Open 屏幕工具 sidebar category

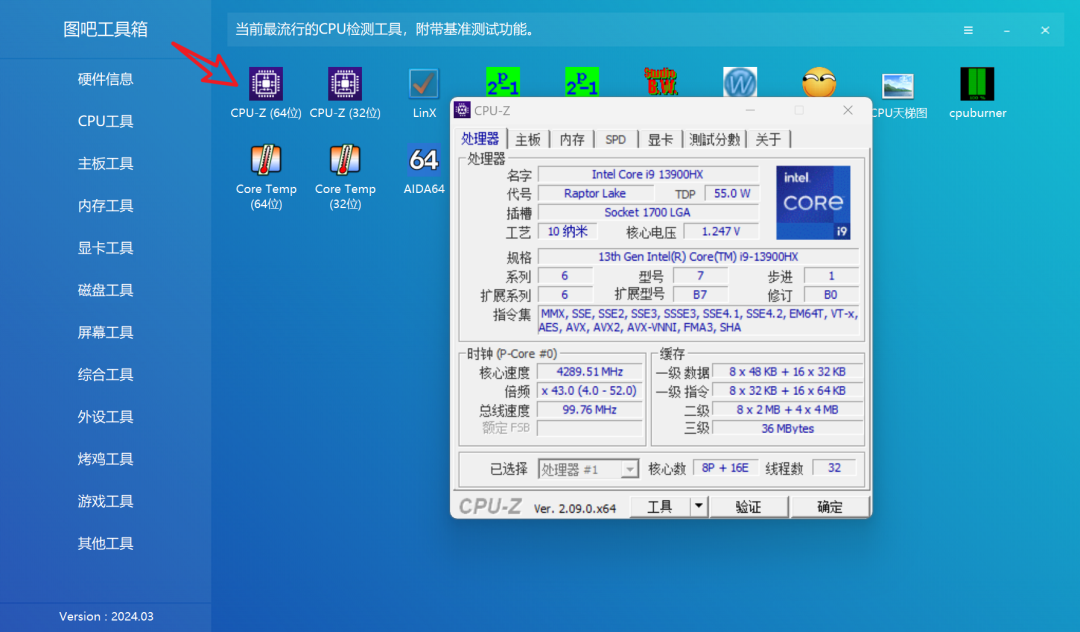(x=105, y=333)
